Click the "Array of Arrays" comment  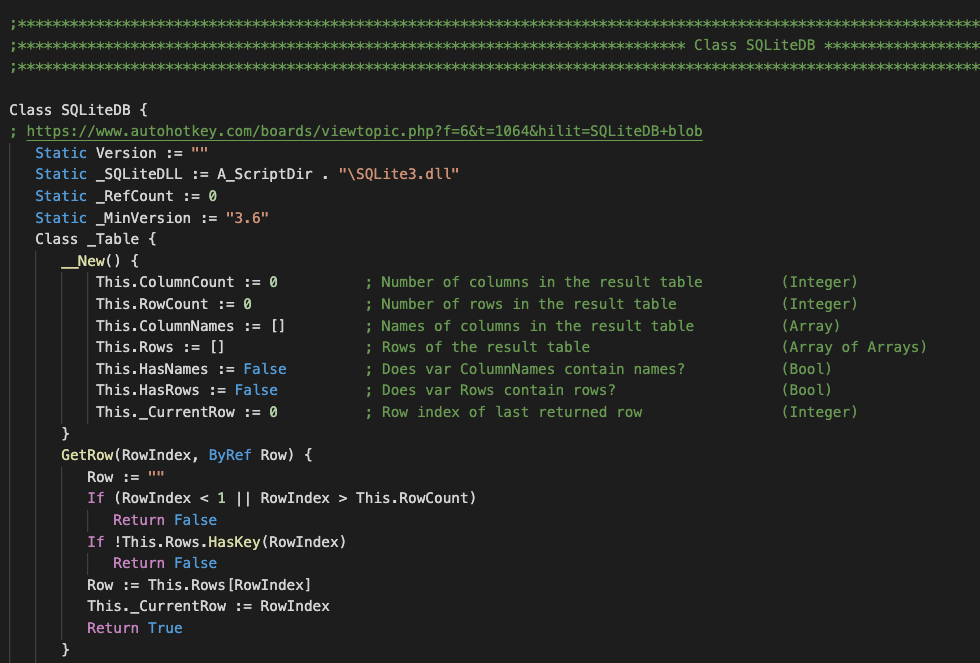(x=854, y=347)
